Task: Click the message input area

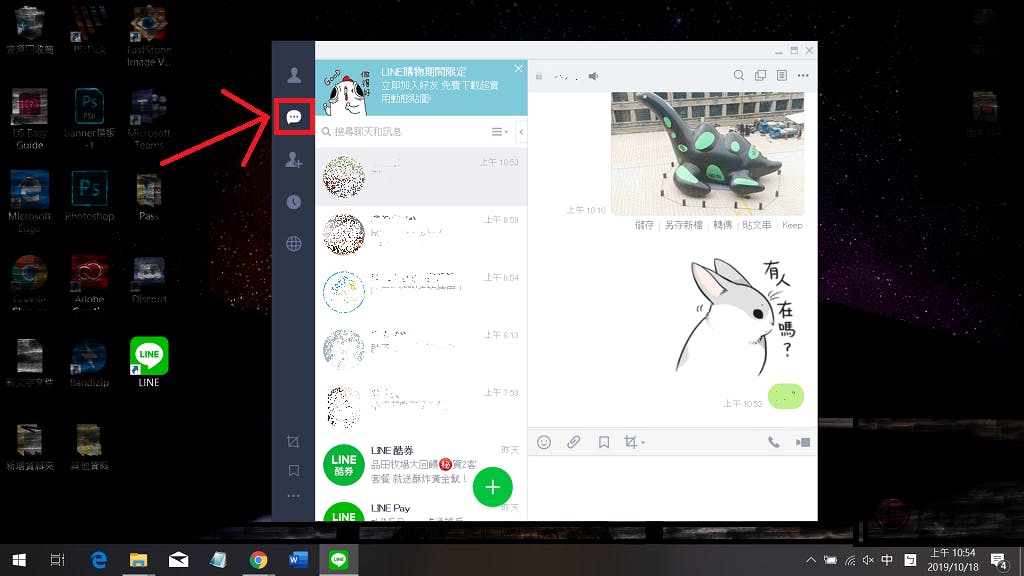Action: click(673, 488)
